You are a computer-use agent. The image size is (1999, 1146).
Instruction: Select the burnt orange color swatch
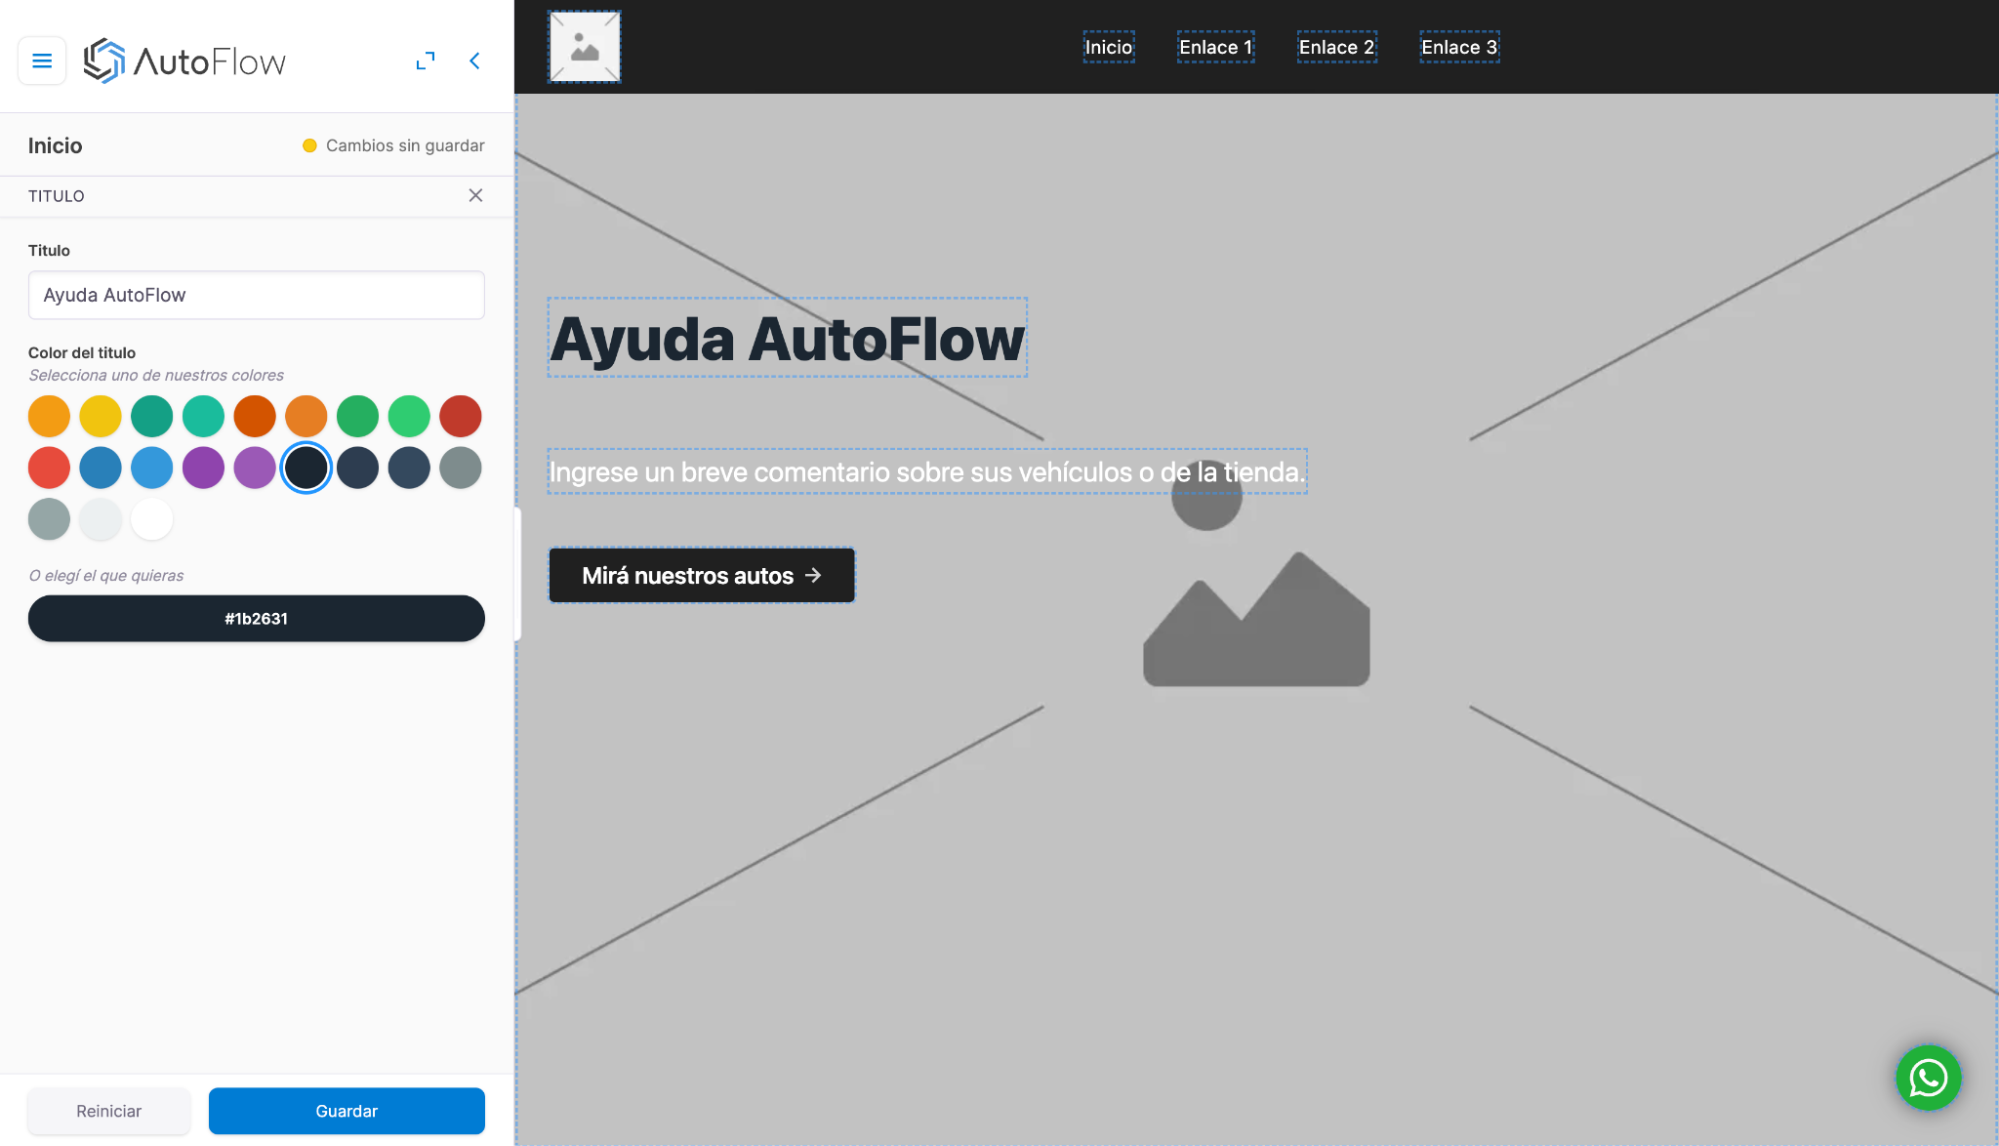click(x=255, y=416)
